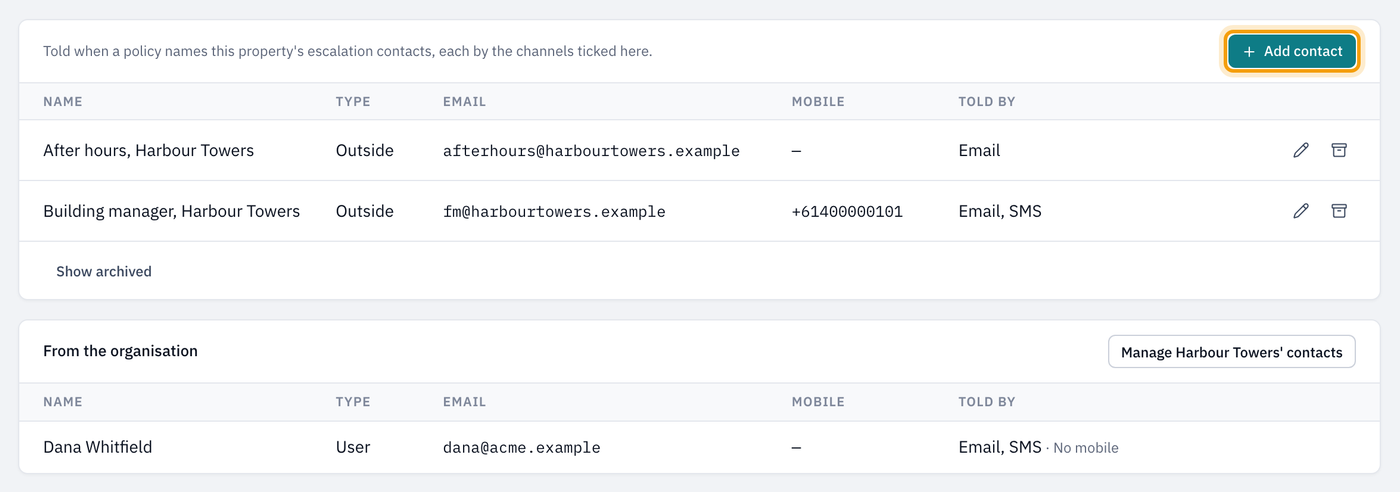Image resolution: width=1400 pixels, height=492 pixels.
Task: Archive the Building manager, Harbour Towers contact
Action: click(x=1339, y=211)
